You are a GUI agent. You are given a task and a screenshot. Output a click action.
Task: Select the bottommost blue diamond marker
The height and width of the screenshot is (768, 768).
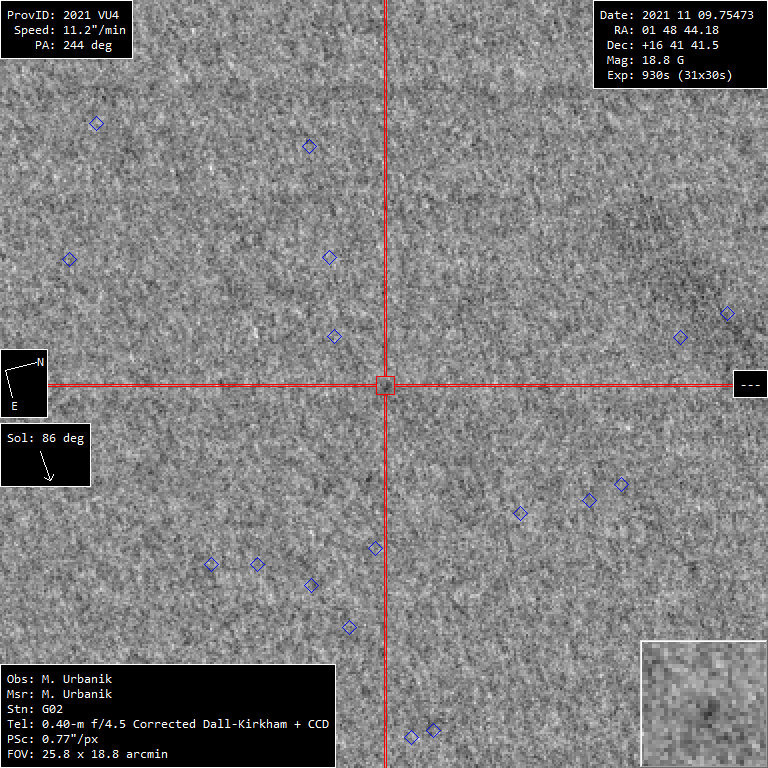click(x=411, y=737)
